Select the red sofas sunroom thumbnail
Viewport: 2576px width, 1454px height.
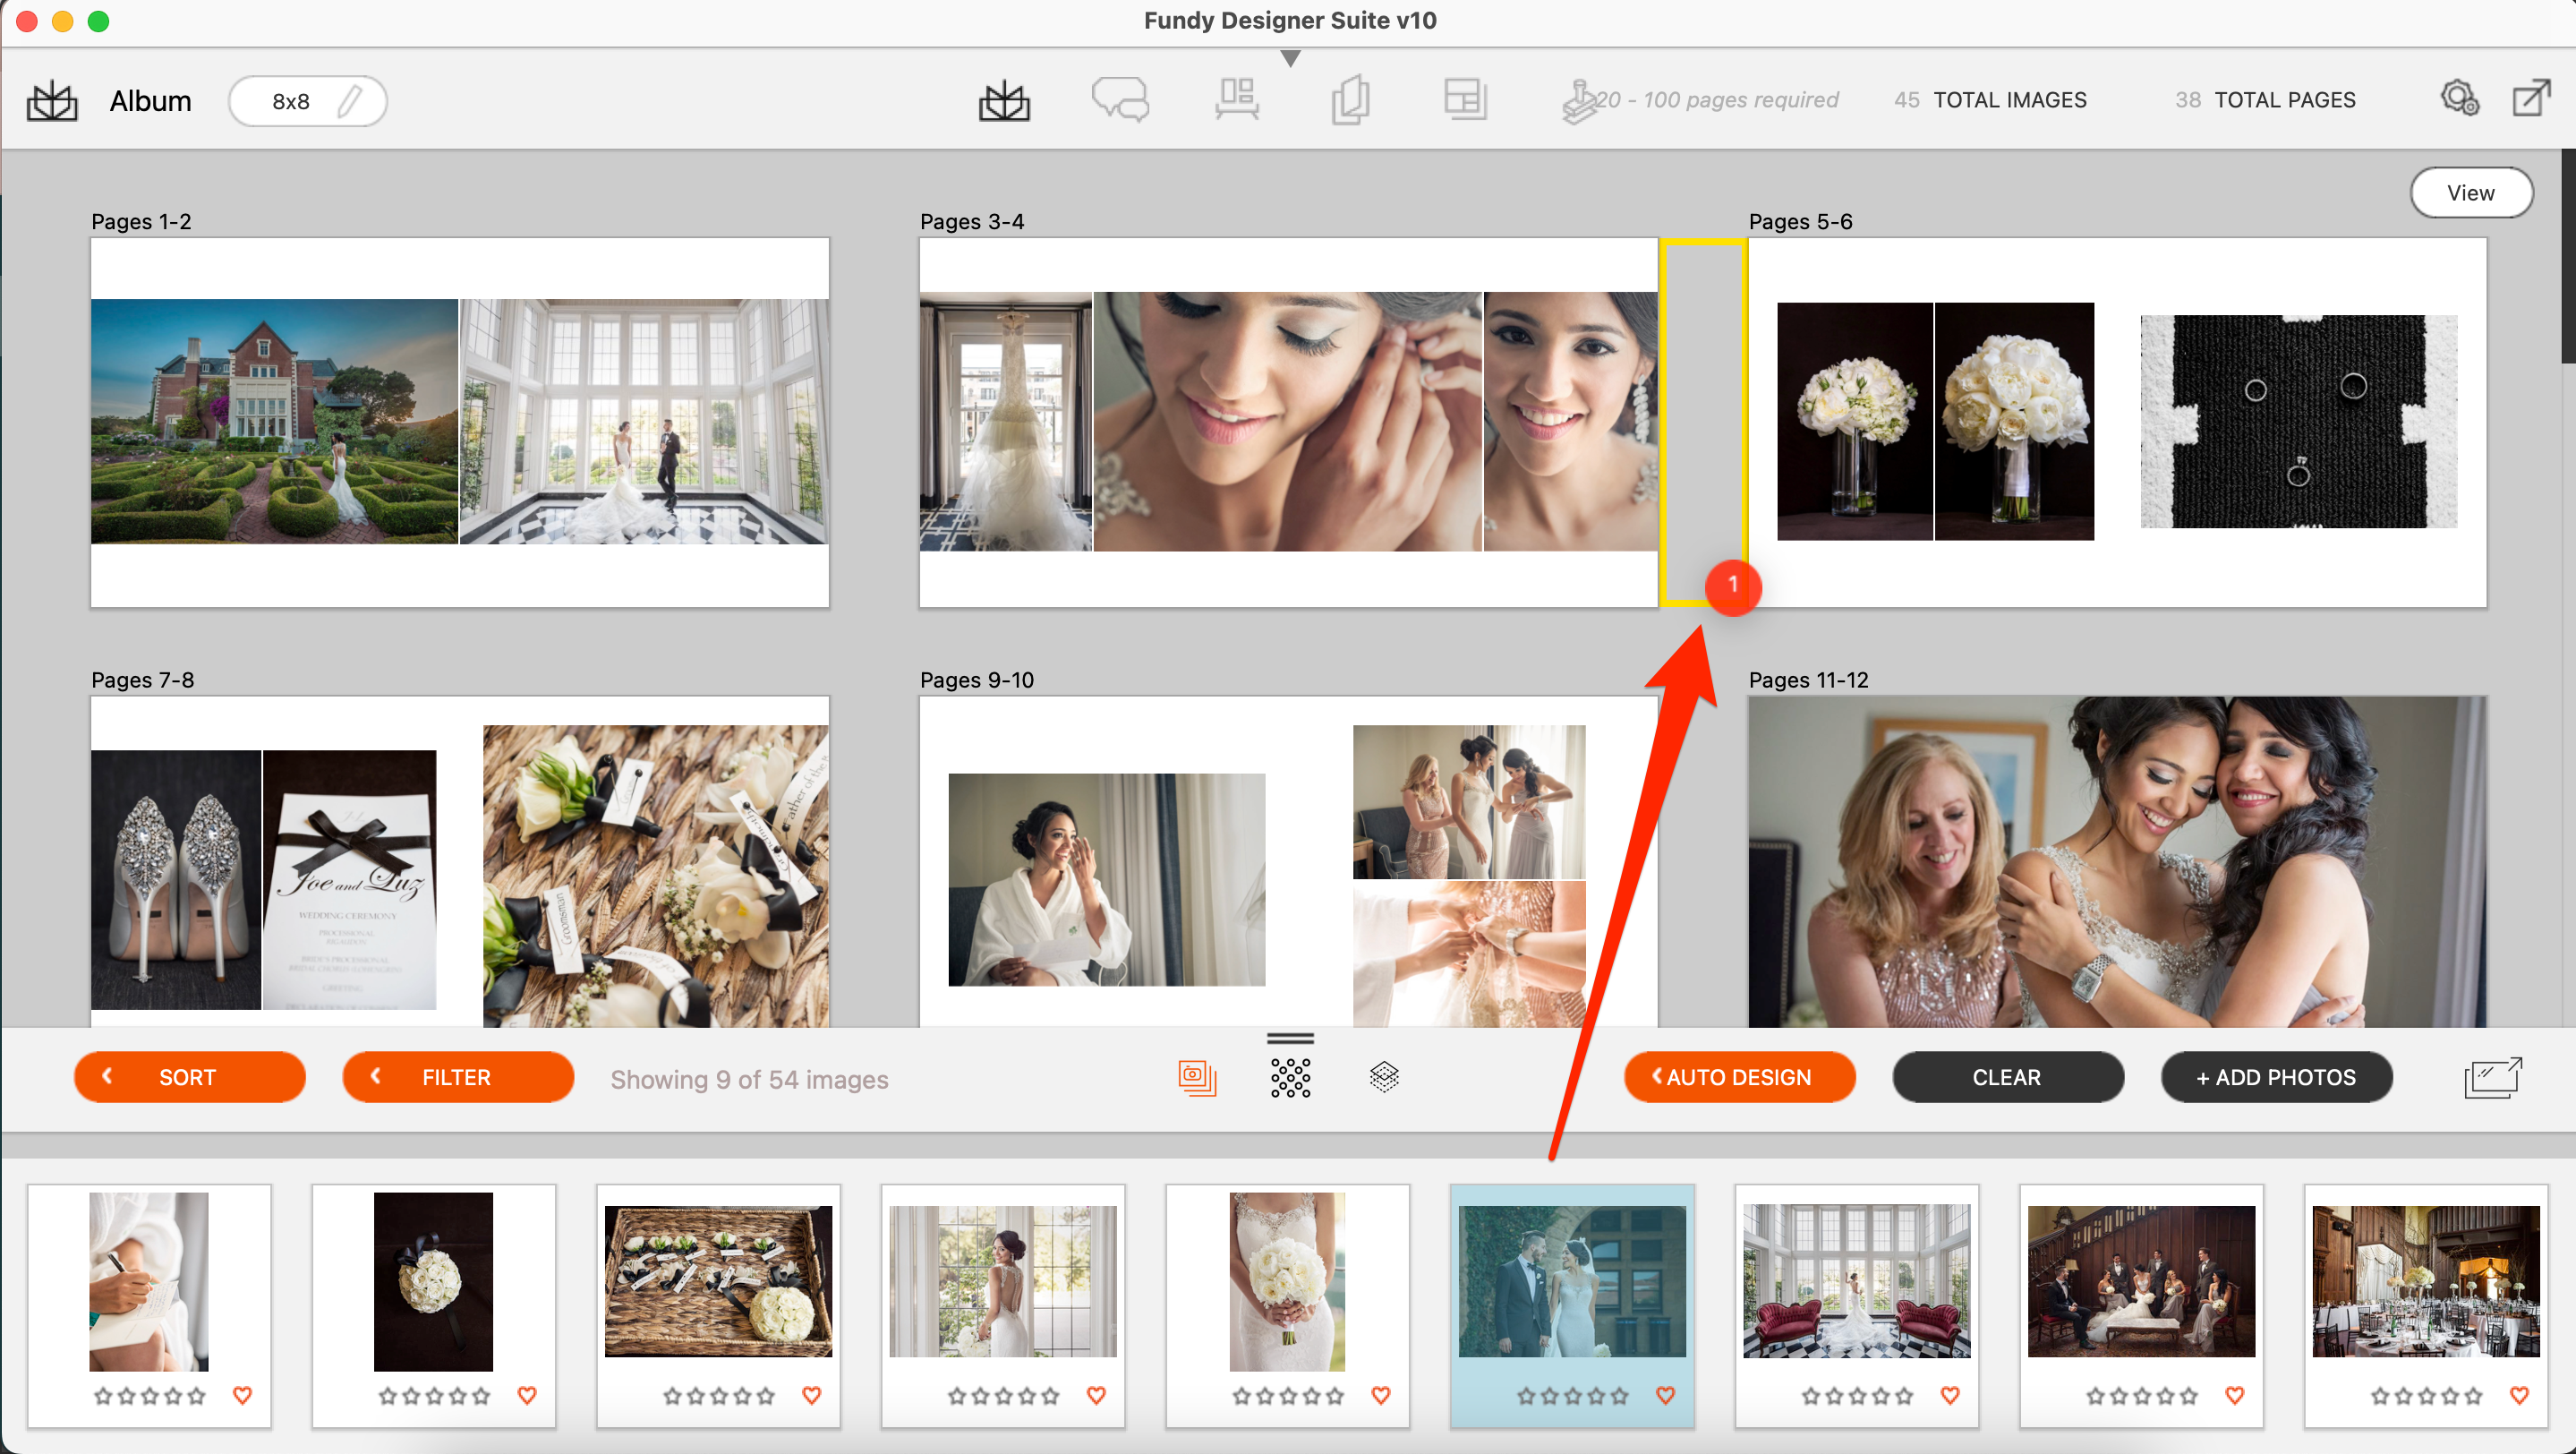(x=1857, y=1281)
